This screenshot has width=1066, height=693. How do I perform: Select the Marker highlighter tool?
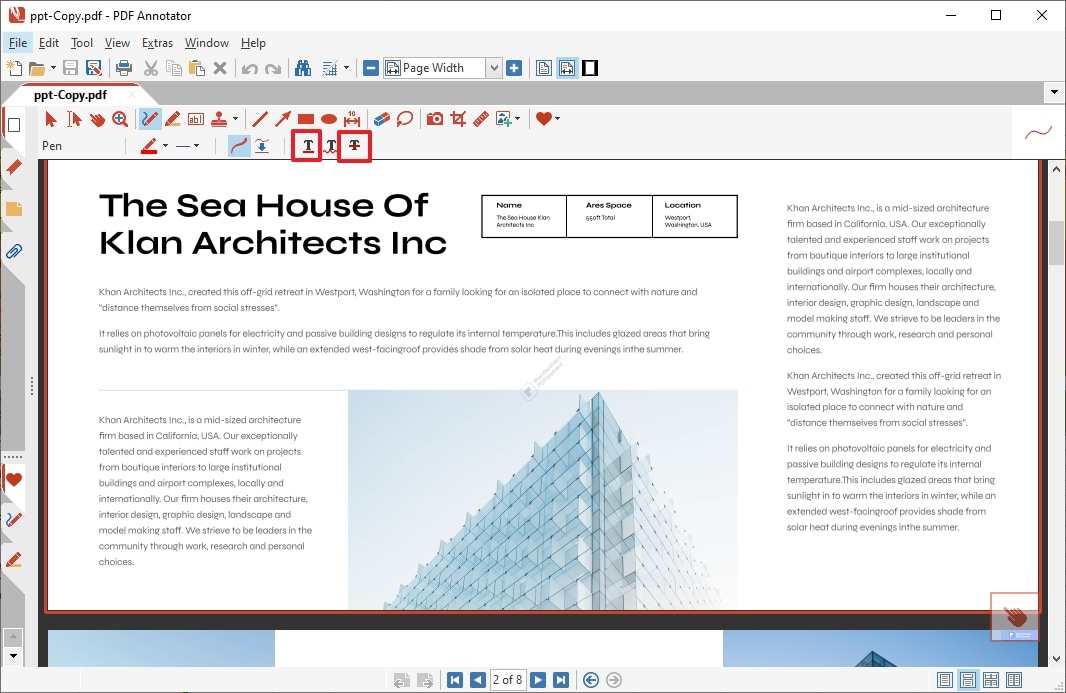[x=173, y=119]
